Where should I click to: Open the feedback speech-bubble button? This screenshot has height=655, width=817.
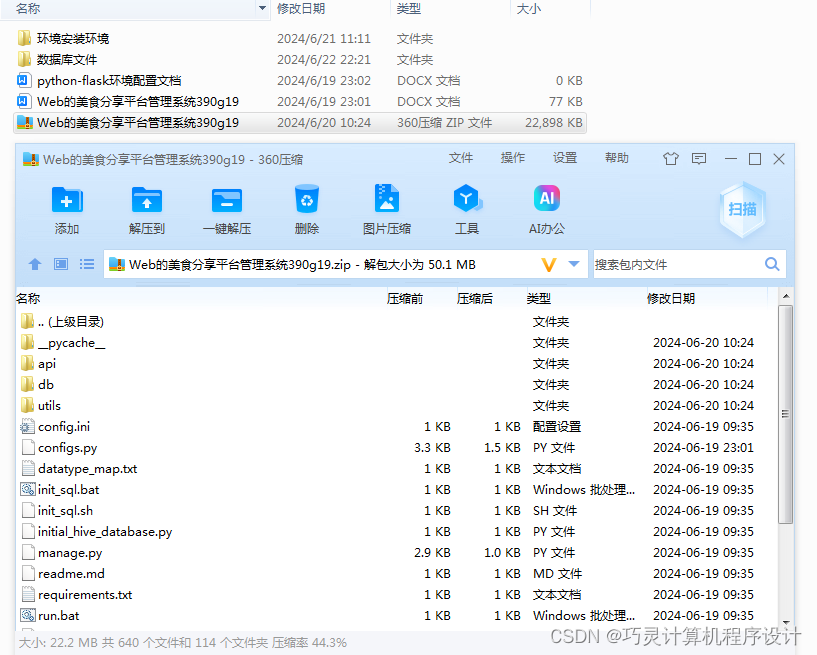click(x=698, y=159)
